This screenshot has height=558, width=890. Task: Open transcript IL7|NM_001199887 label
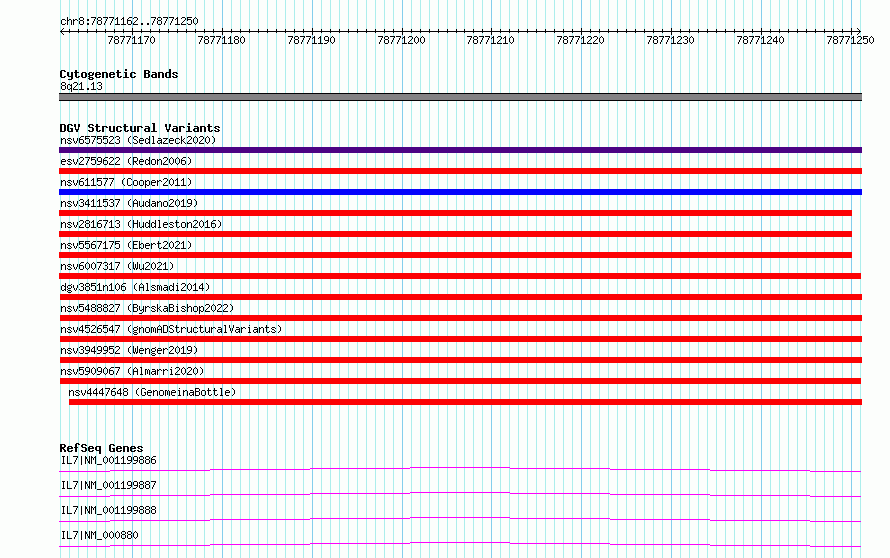pyautogui.click(x=108, y=485)
